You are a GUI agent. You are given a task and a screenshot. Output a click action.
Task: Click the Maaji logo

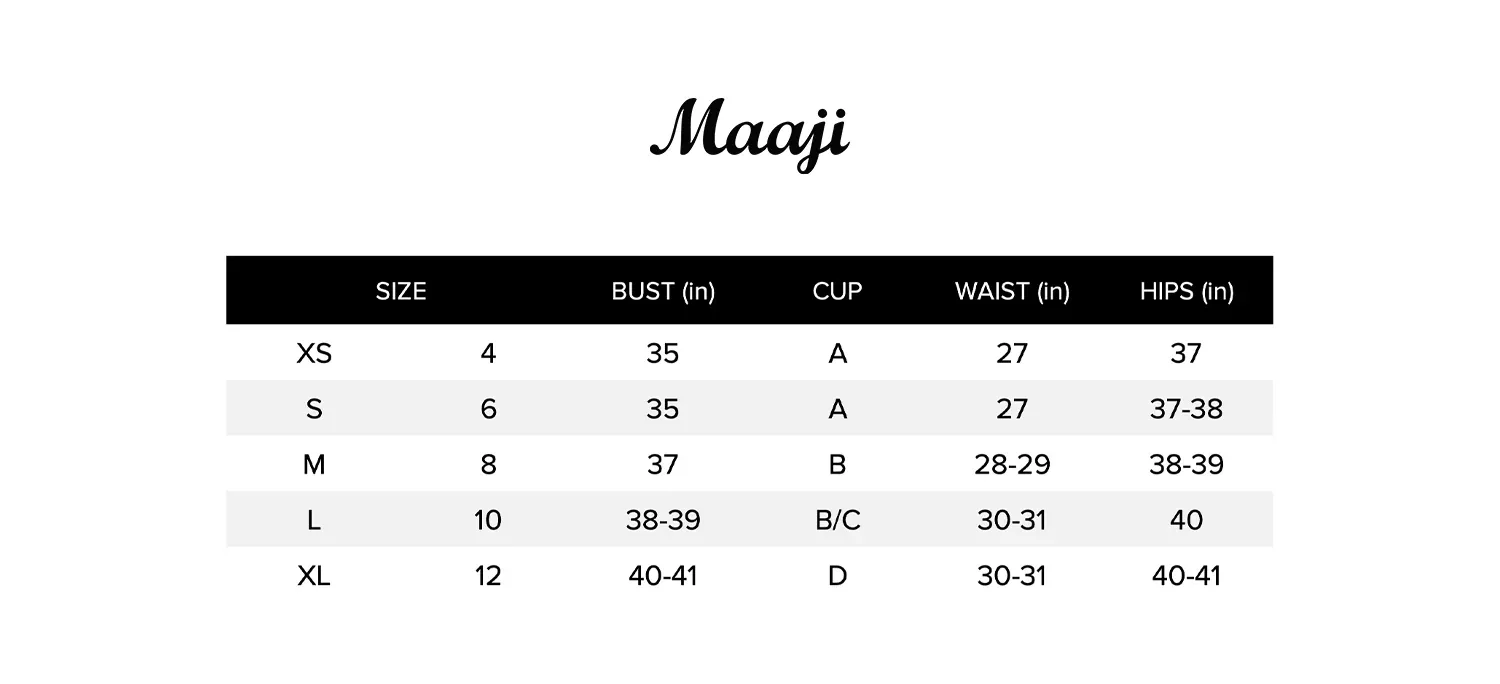(x=749, y=132)
